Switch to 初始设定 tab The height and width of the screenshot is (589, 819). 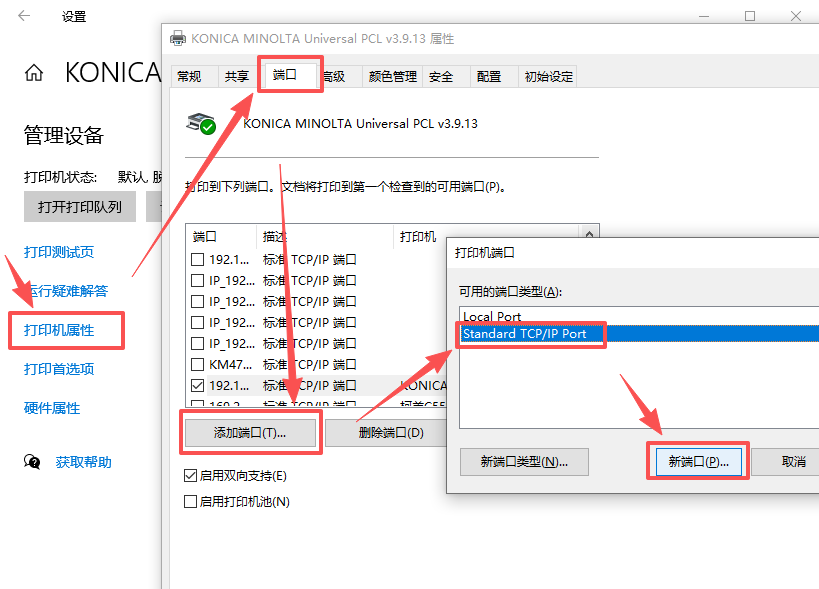(548, 76)
